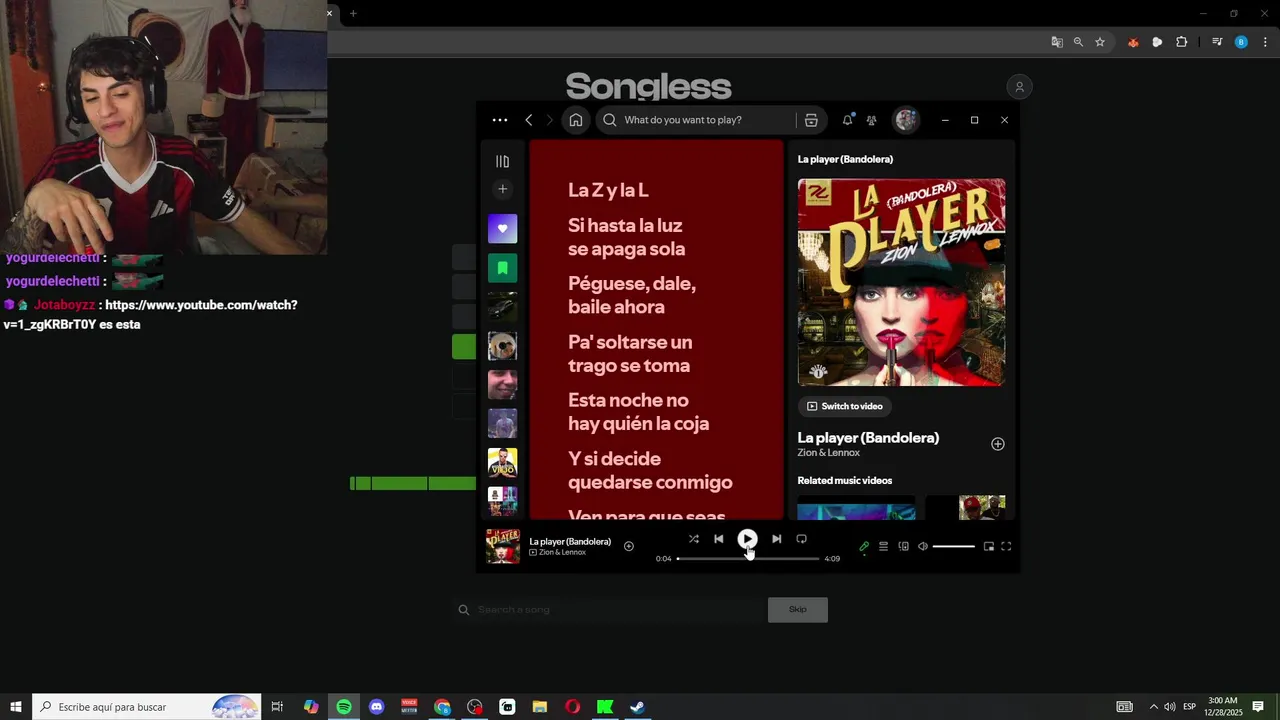
Task: Click the 'What do you want to play?' search field
Action: tap(697, 120)
